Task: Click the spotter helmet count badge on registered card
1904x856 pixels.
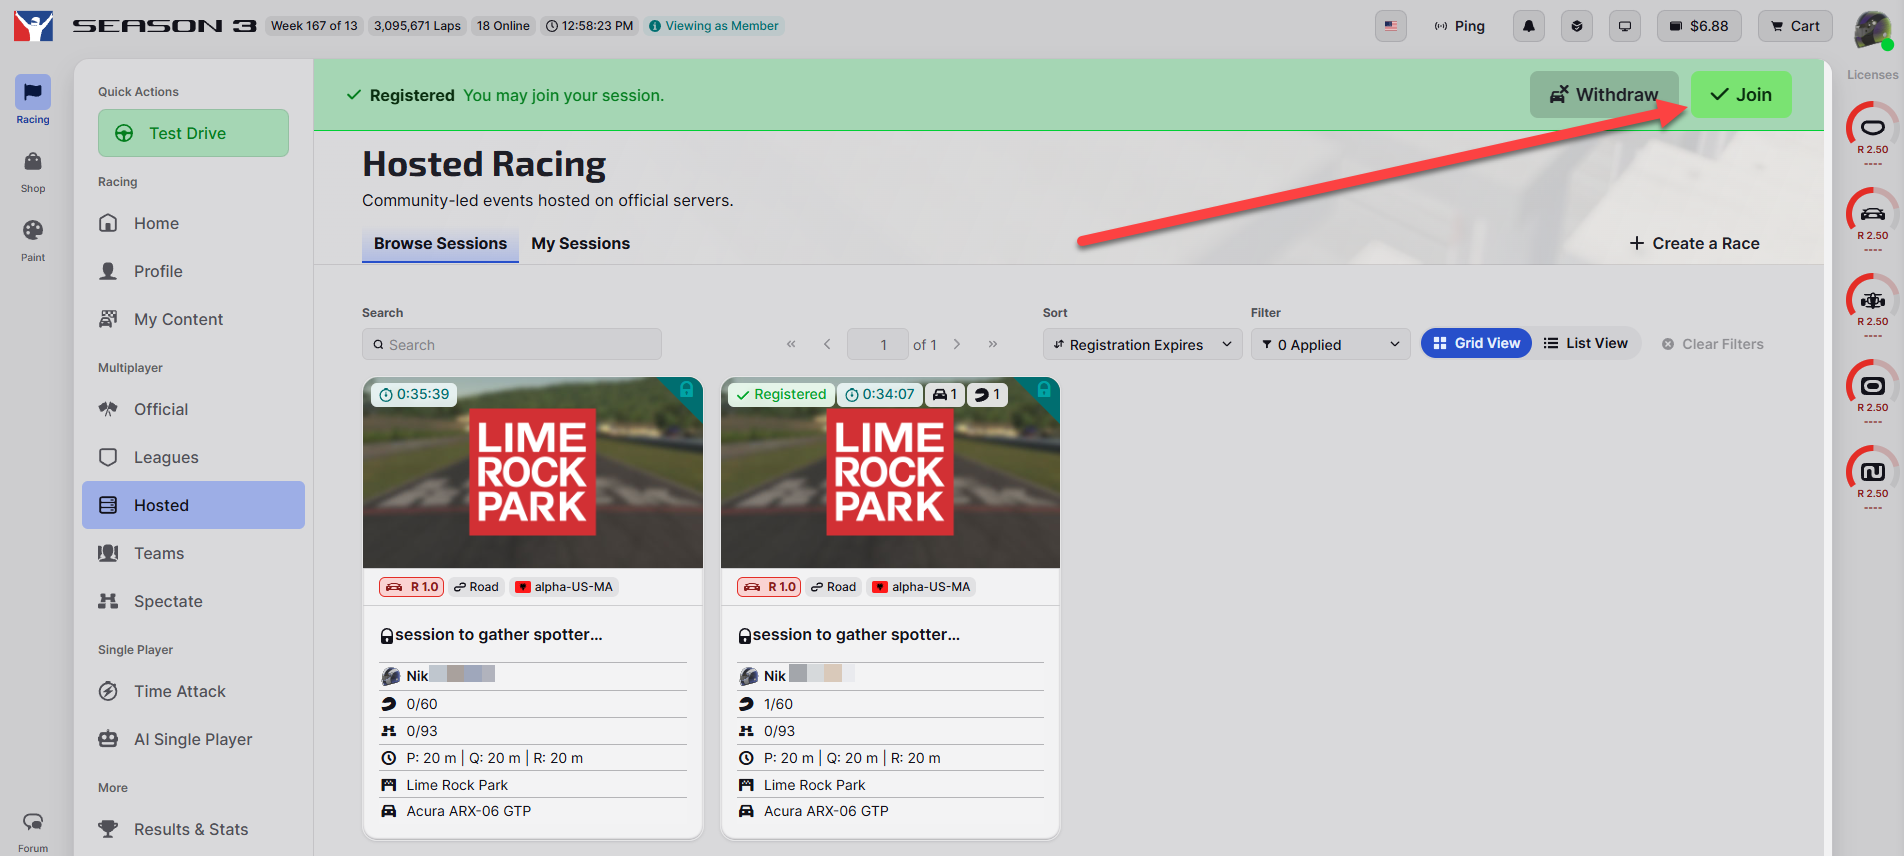Action: [x=987, y=394]
